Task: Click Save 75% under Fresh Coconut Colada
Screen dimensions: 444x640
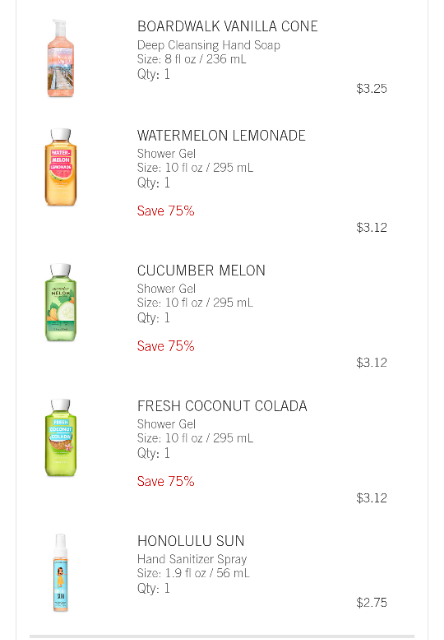Action: [165, 481]
